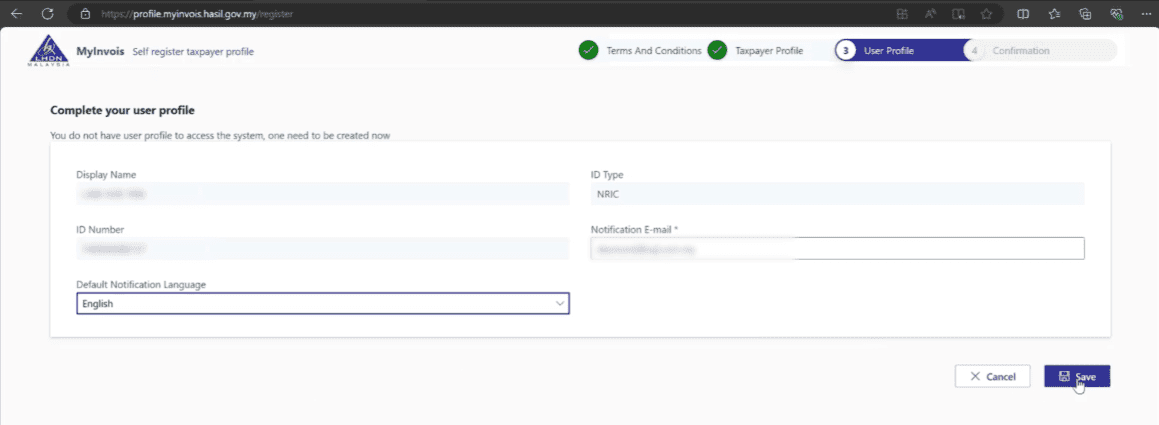Open Immersive reader icon in address bar
Screen dimensions: 1159x425
958,13
